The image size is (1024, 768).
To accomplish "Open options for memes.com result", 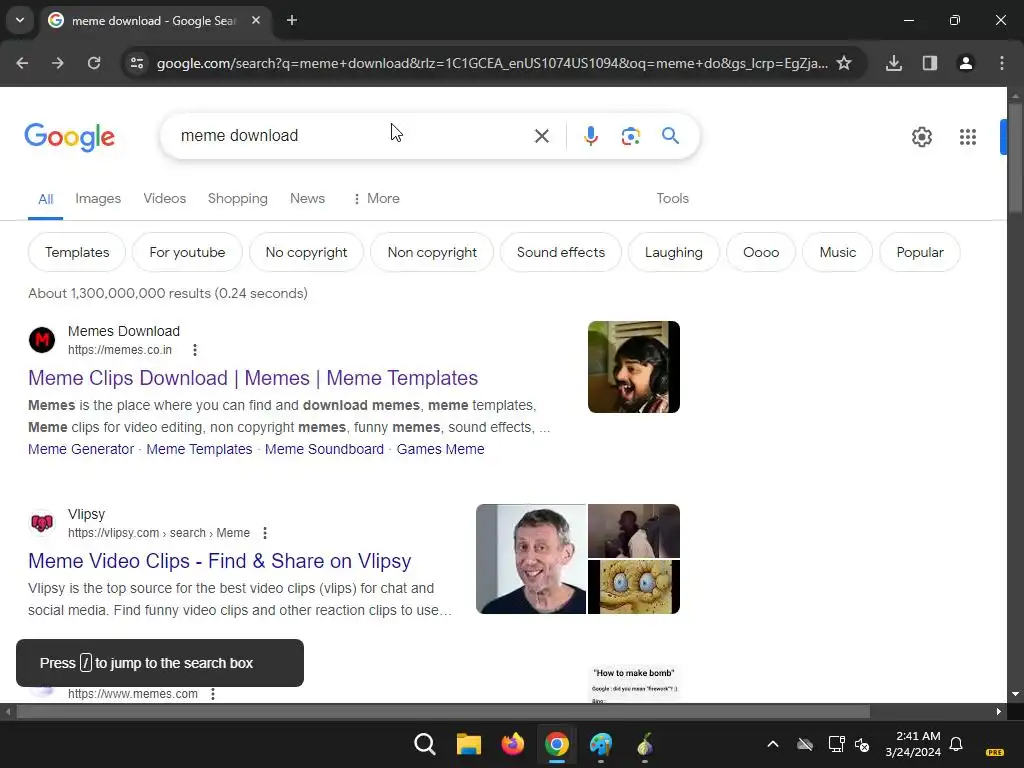I will [213, 694].
